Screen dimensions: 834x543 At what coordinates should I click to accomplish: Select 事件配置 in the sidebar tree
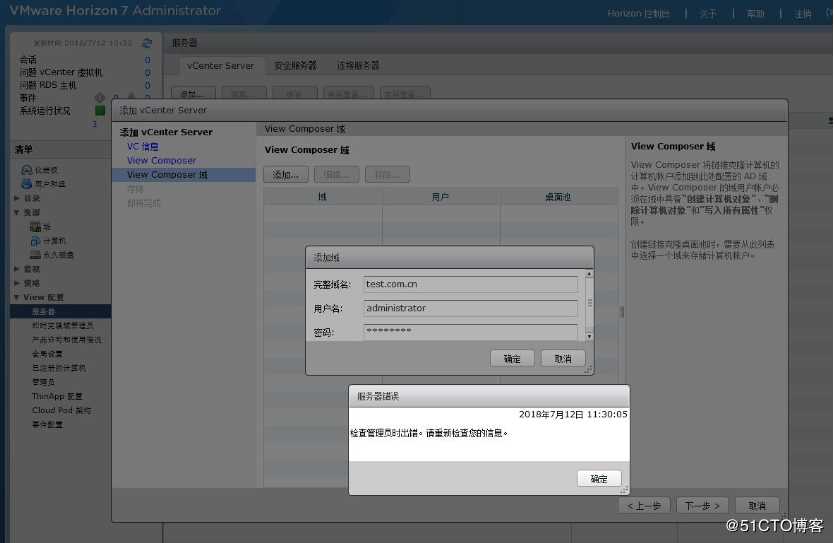click(47, 424)
